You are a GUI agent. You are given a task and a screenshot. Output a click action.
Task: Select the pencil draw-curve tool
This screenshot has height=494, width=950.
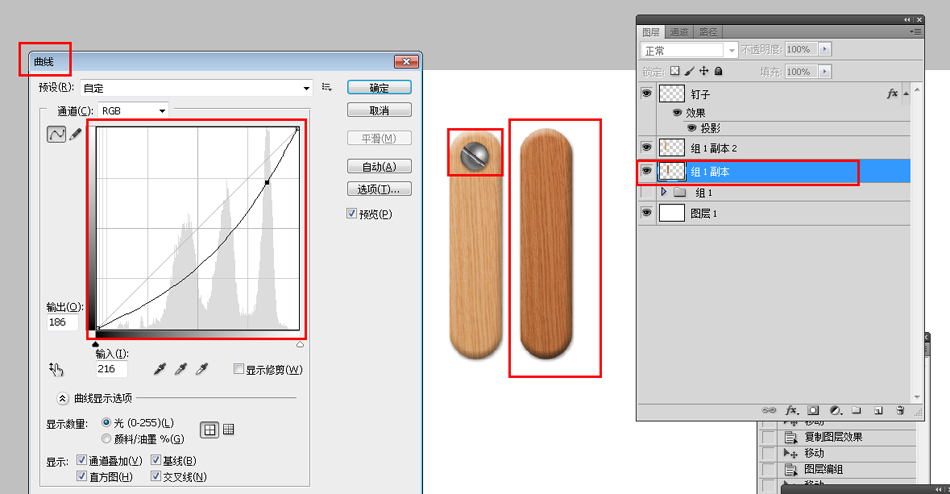[x=76, y=134]
